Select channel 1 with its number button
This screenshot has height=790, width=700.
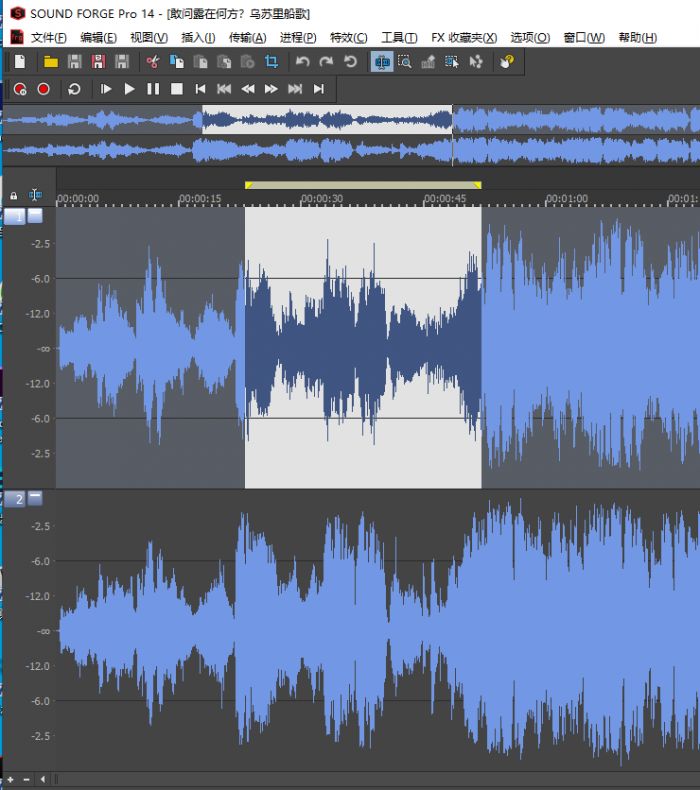pos(15,217)
